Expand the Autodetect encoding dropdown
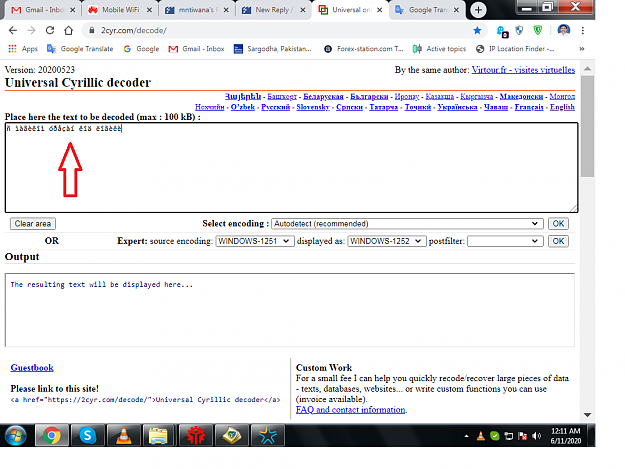The width and height of the screenshot is (625, 469). click(407, 224)
